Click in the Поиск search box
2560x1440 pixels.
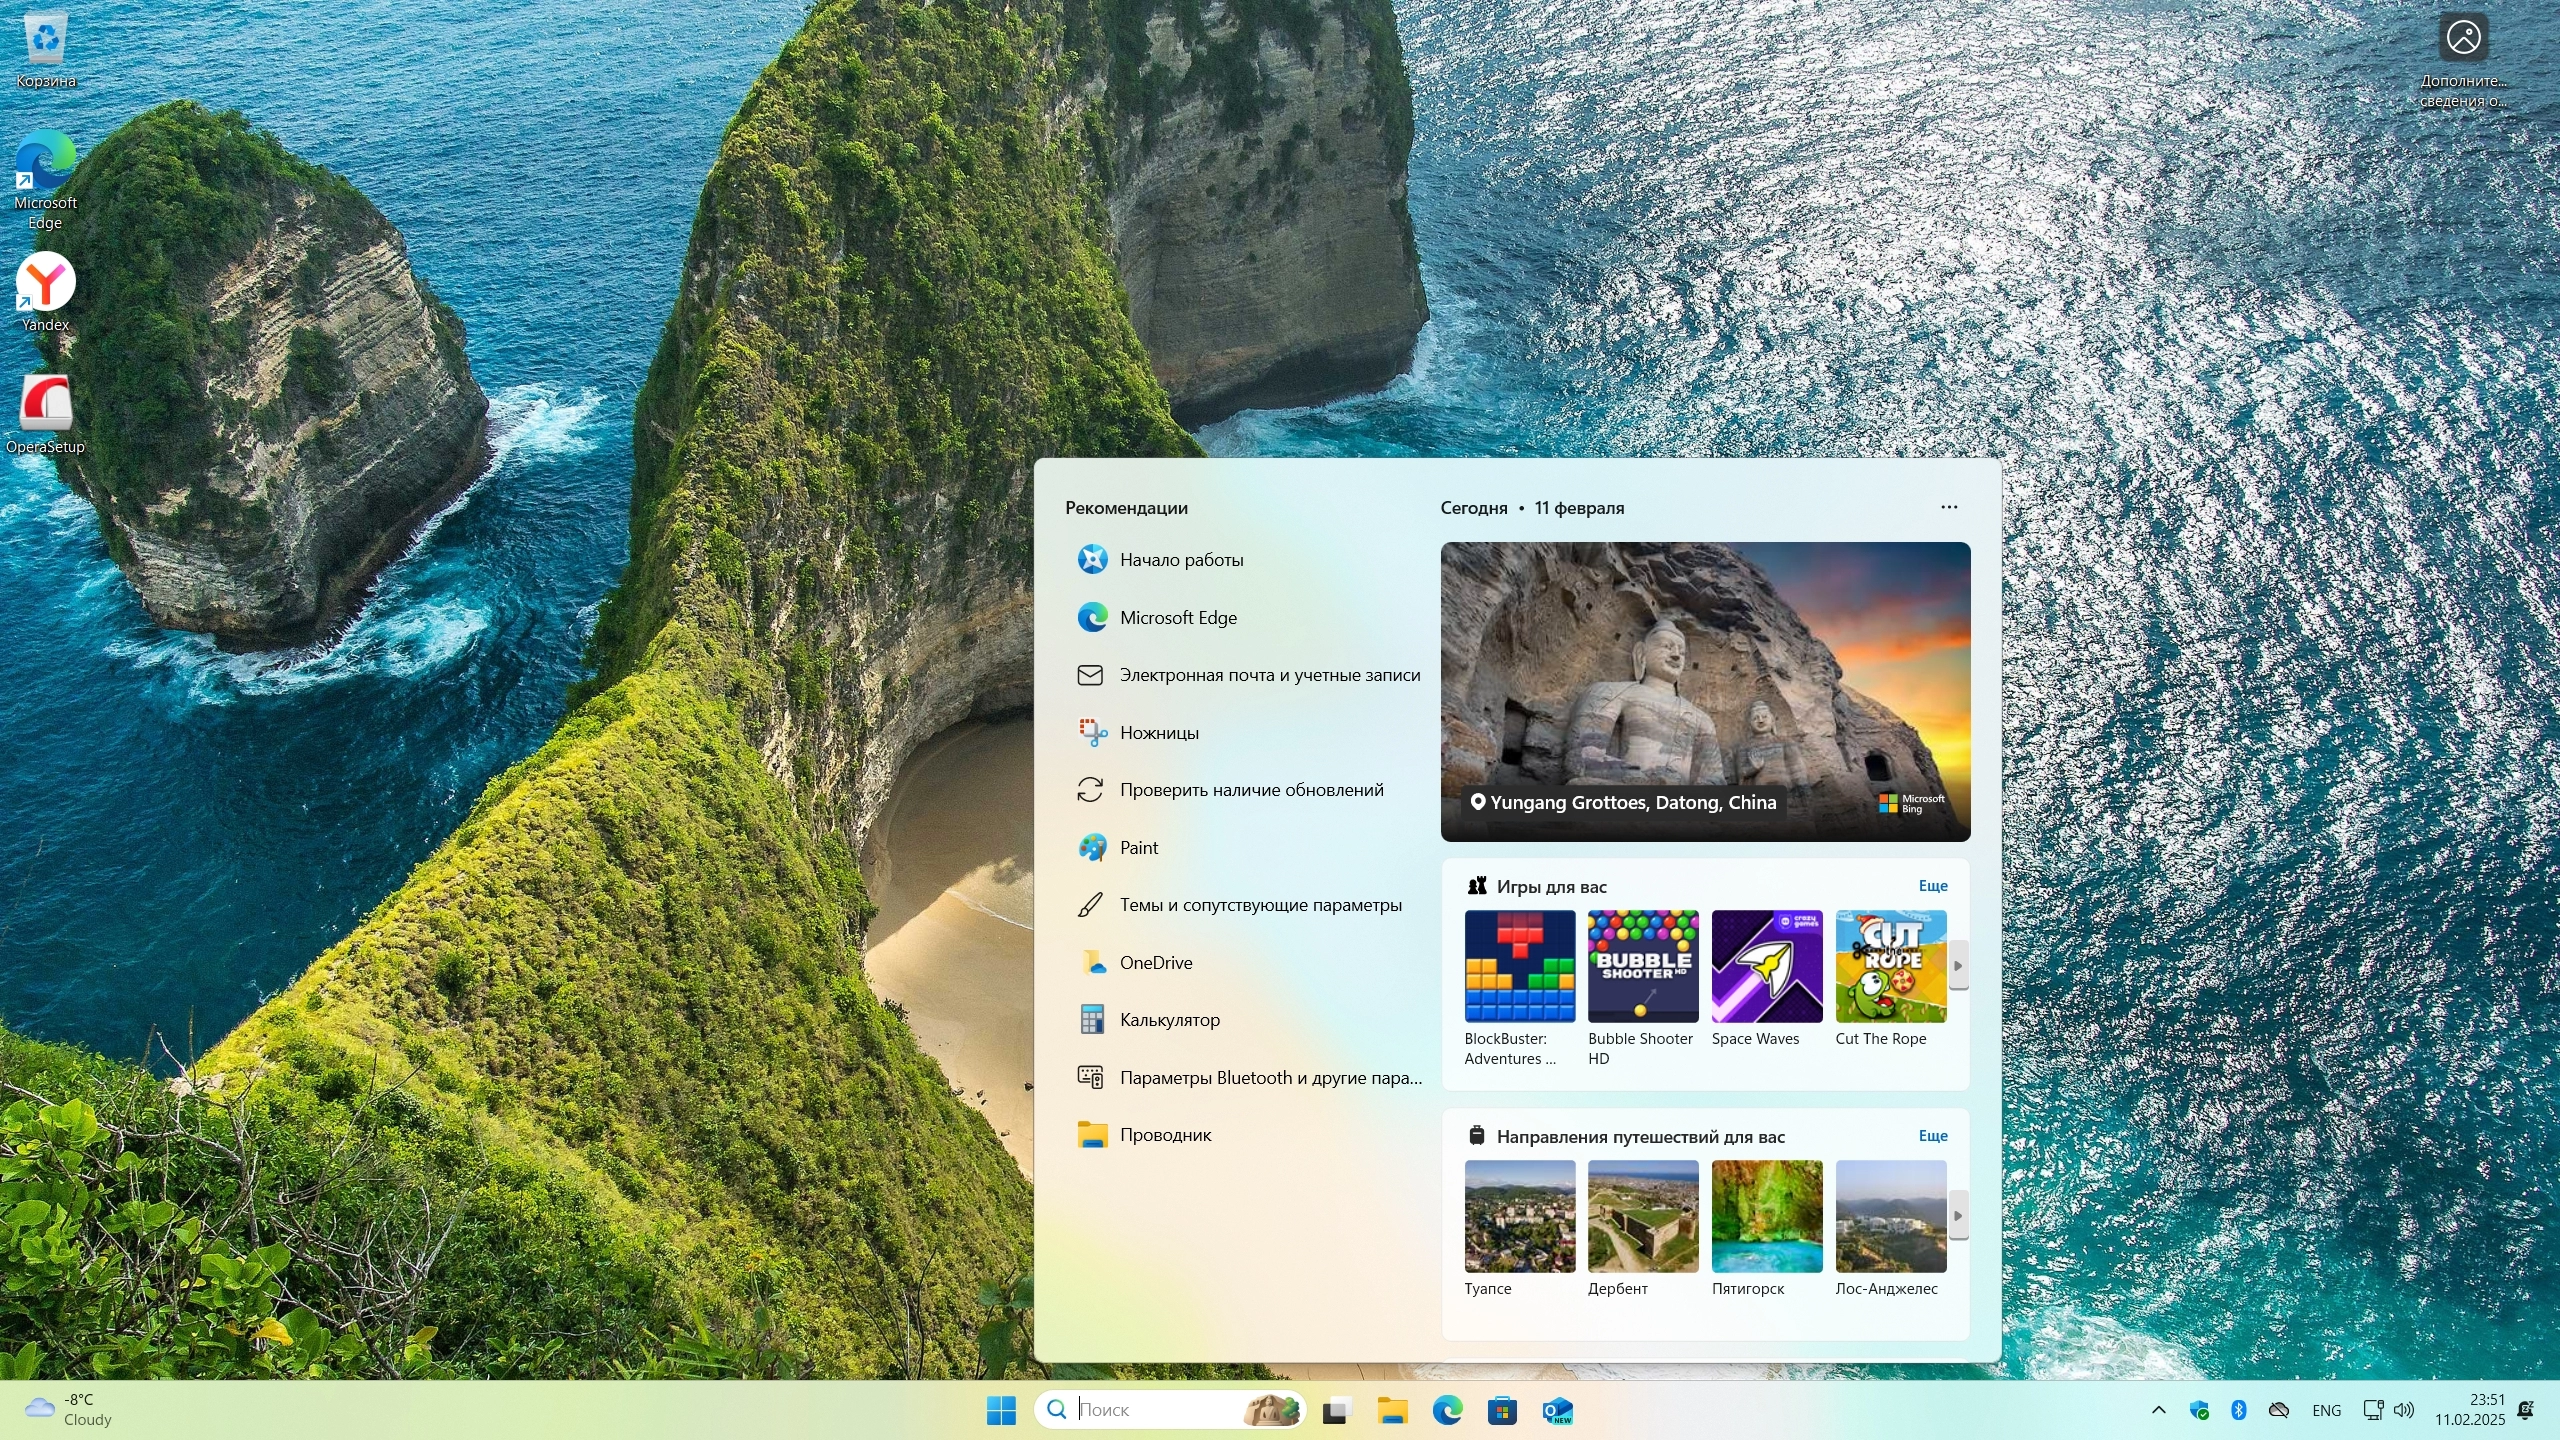pyautogui.click(x=1150, y=1410)
